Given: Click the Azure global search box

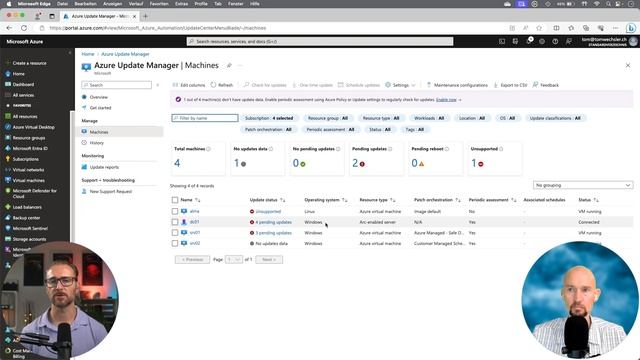Looking at the screenshot, I should pyautogui.click(x=320, y=41).
